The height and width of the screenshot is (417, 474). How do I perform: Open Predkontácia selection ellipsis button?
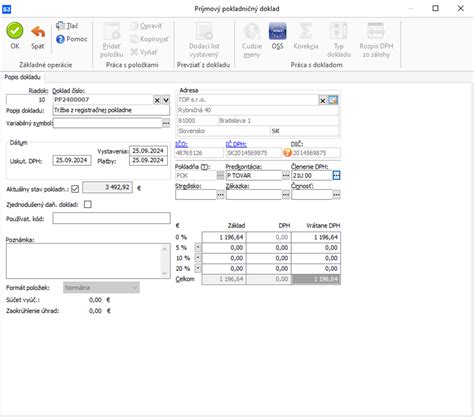pos(286,175)
